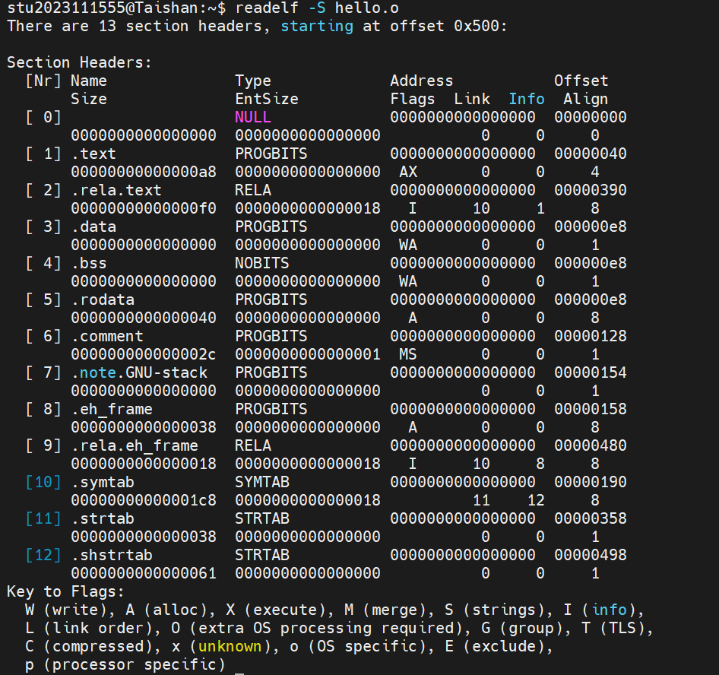Click the 'Flags' column header
719x675 pixels.
[x=412, y=99]
